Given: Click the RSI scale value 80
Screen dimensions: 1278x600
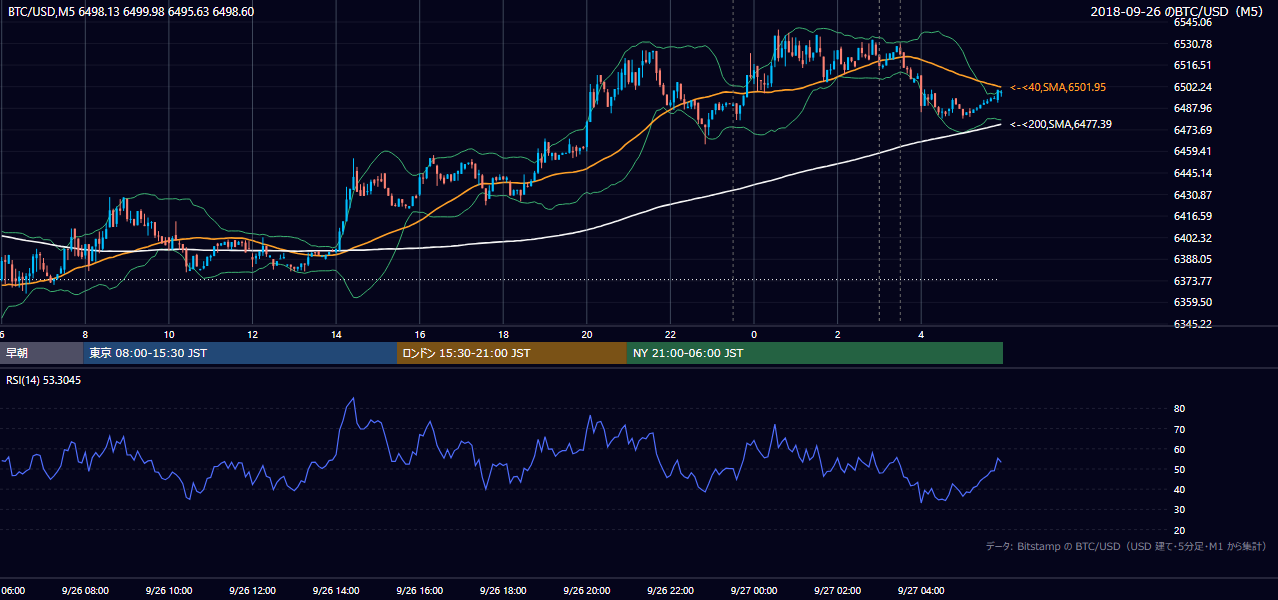Looking at the screenshot, I should [x=1180, y=409].
